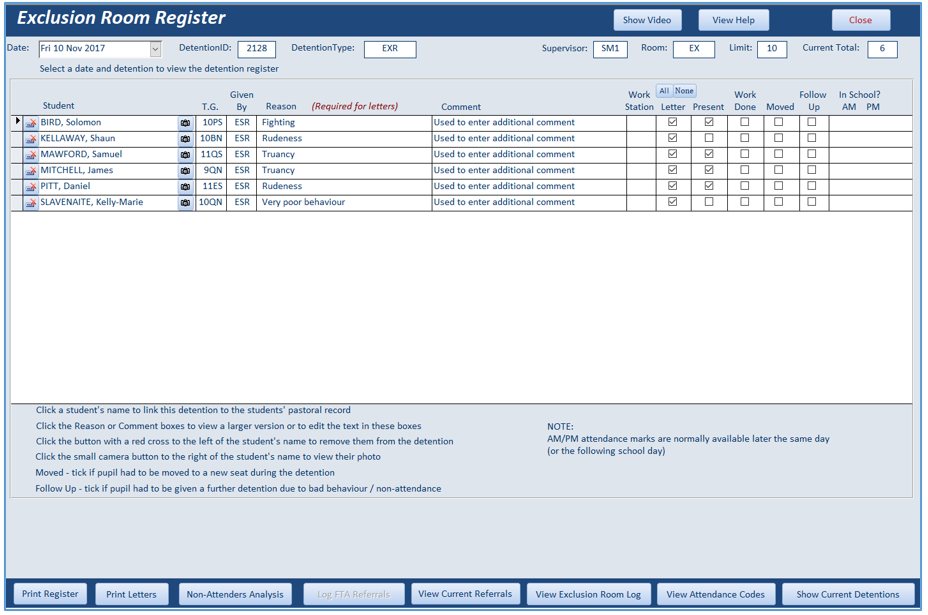Click the DetentionID field showing 2128
928x615 pixels.
tap(257, 49)
